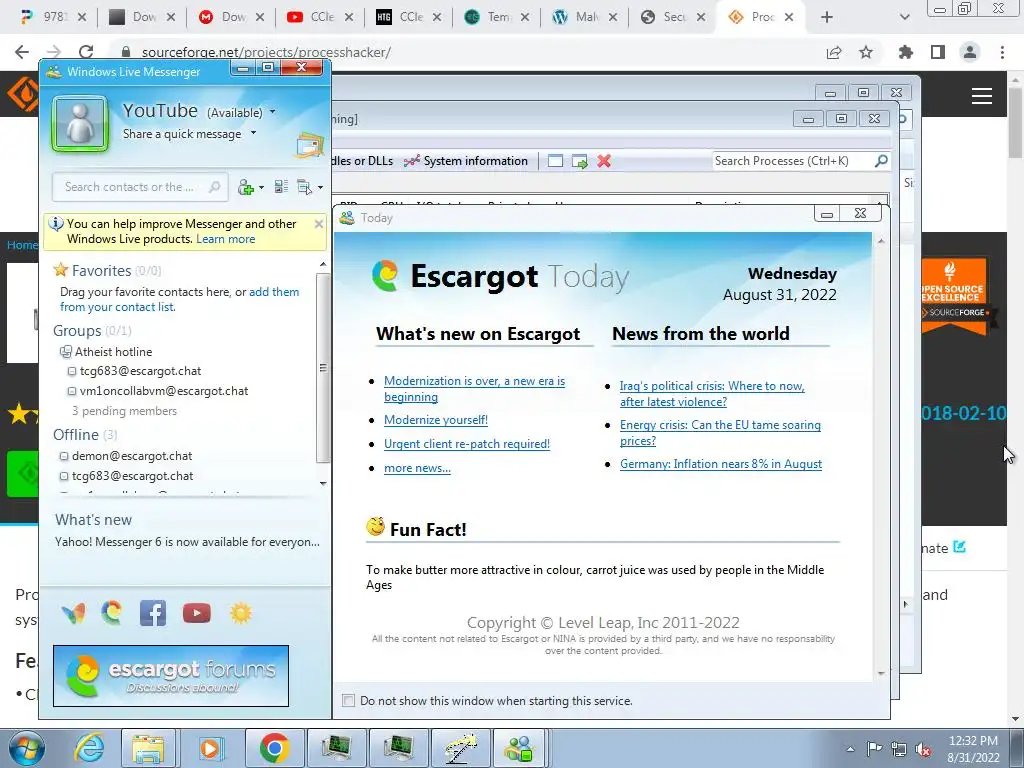Click the red X icon in Process Hacker toolbar
1024x768 pixels.
604,161
